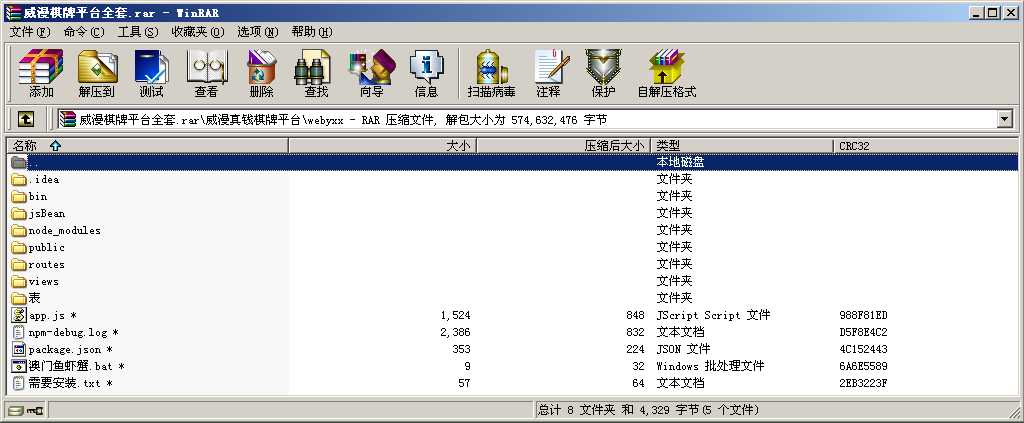Viewport: 1024px width, 423px height.
Task: Minimize the WinRAR window
Action: point(977,12)
